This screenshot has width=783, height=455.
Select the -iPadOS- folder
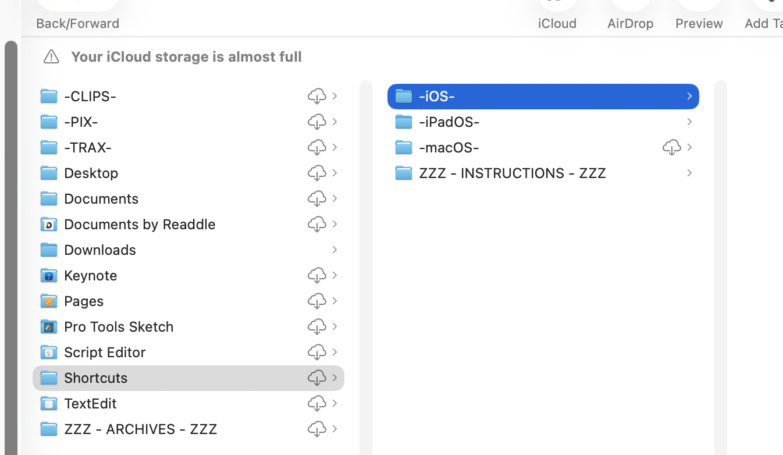pyautogui.click(x=543, y=122)
